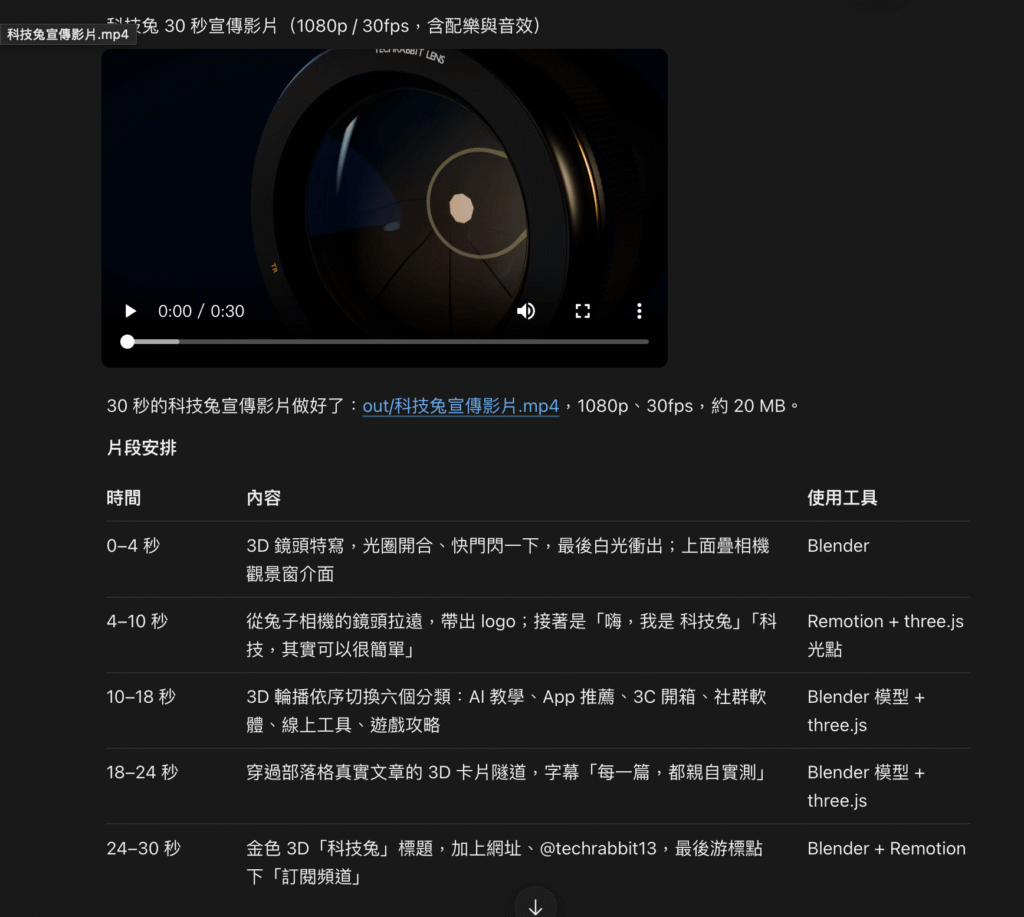
Task: Select the 10–18 秒 time cell
Action: click(x=141, y=697)
